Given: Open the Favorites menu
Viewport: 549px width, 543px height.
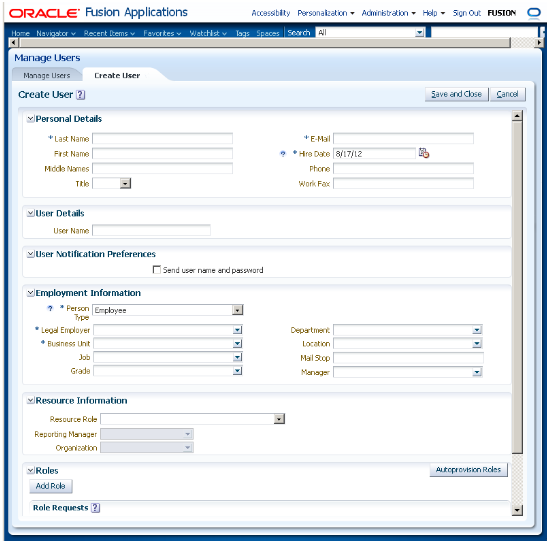Looking at the screenshot, I should pos(162,33).
